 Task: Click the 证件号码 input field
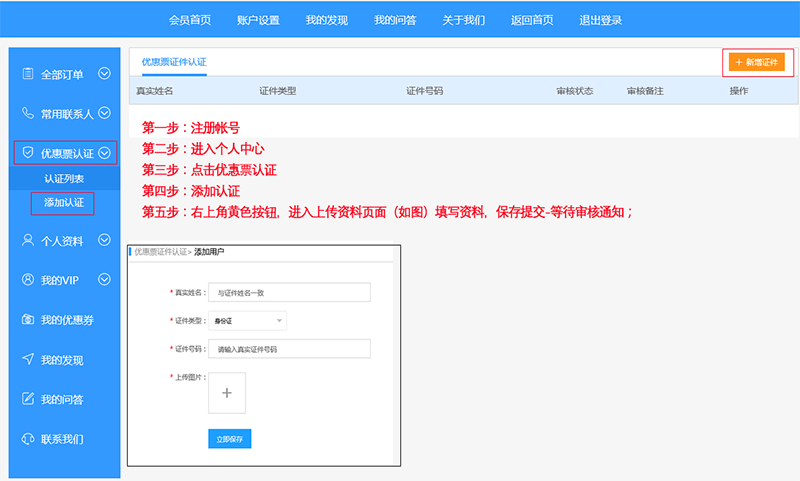click(289, 349)
